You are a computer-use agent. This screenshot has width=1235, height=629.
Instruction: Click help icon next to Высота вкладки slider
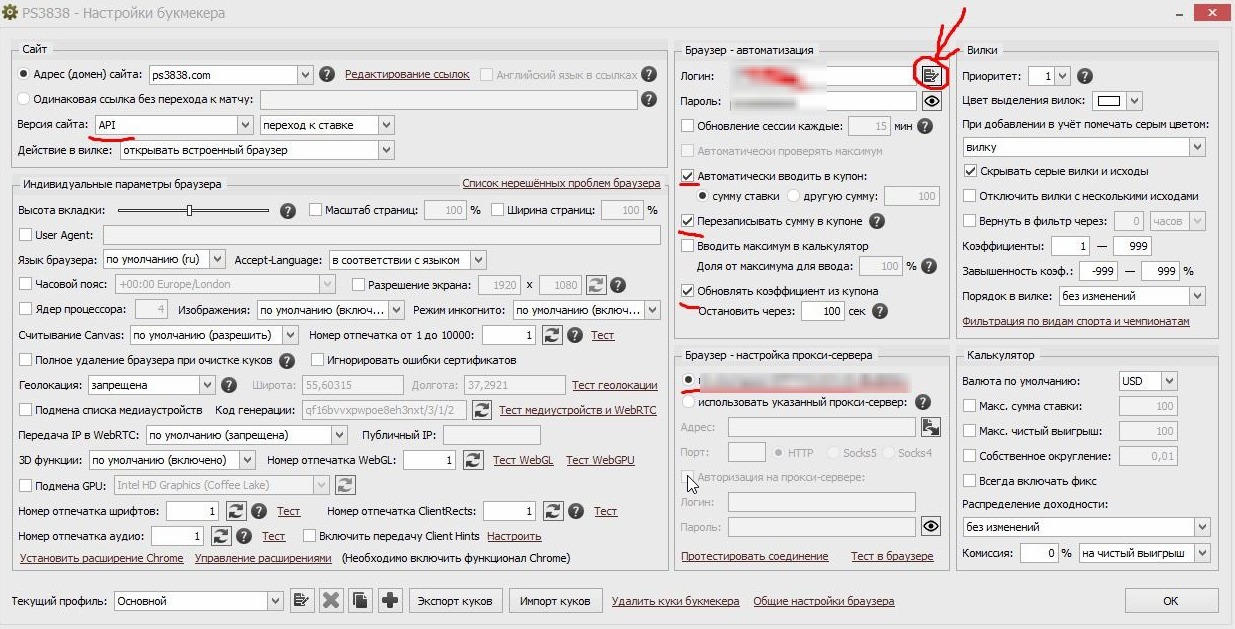click(288, 211)
